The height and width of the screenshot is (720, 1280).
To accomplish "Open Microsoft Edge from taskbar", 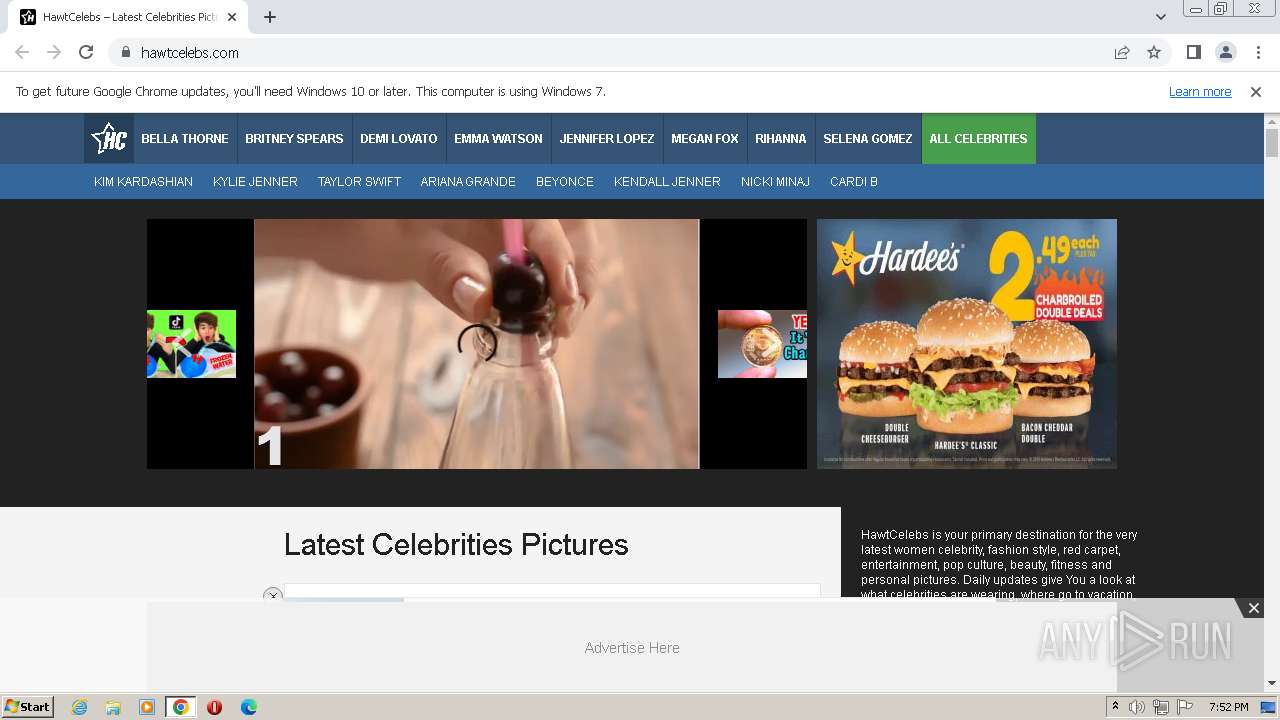I will click(249, 707).
